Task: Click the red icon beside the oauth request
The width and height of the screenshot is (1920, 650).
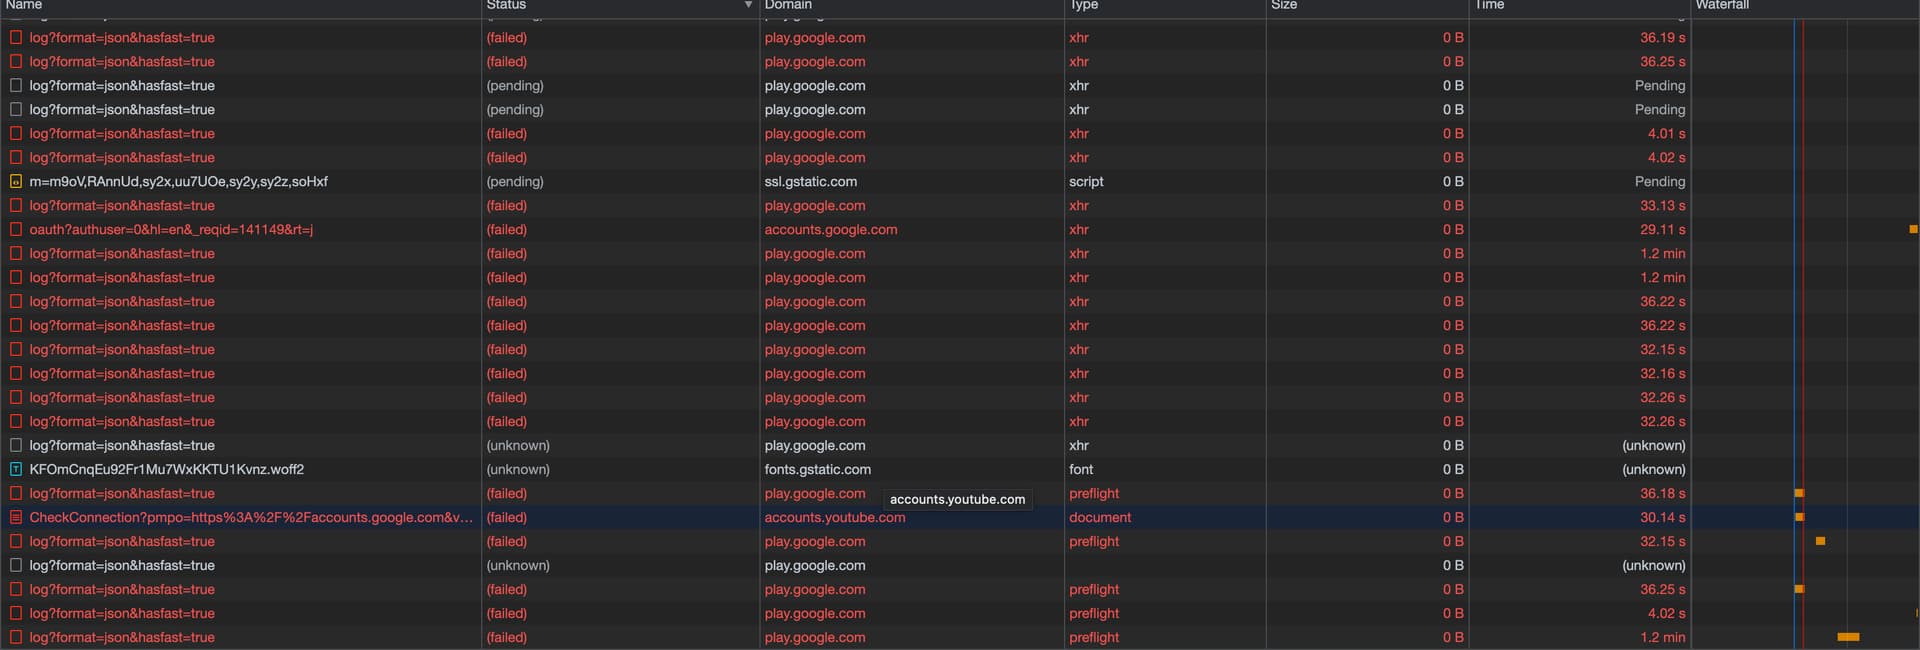Action: click(15, 230)
